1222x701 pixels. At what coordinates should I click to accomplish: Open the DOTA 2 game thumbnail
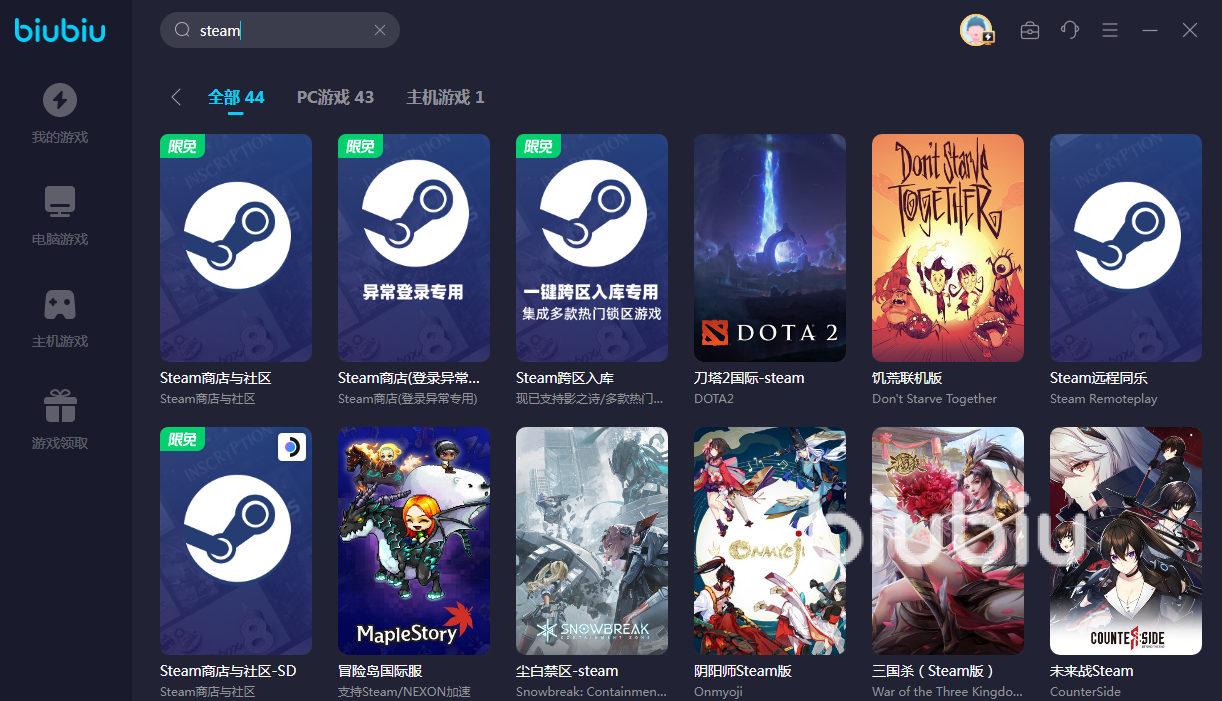[x=770, y=248]
